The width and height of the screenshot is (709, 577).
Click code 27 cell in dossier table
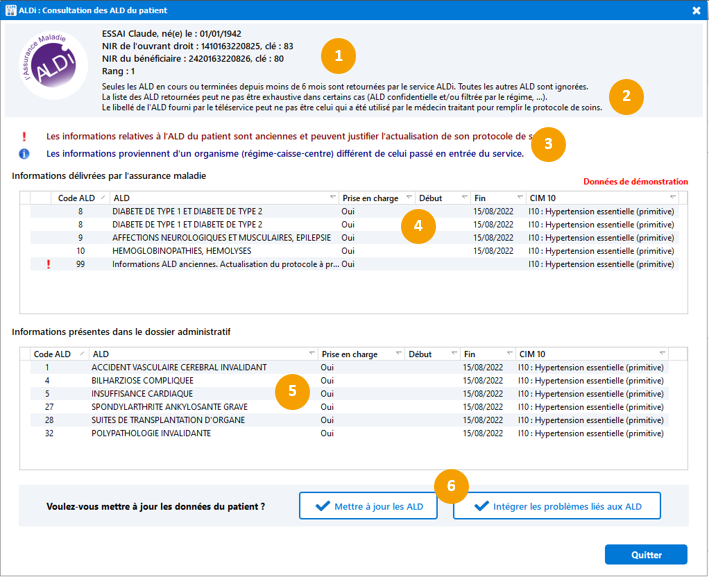49,407
